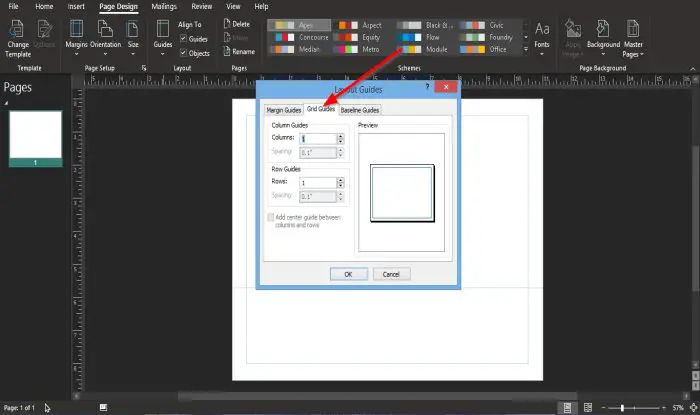Click two-page spread view icon in status bar
This screenshot has width=700, height=415.
click(588, 407)
